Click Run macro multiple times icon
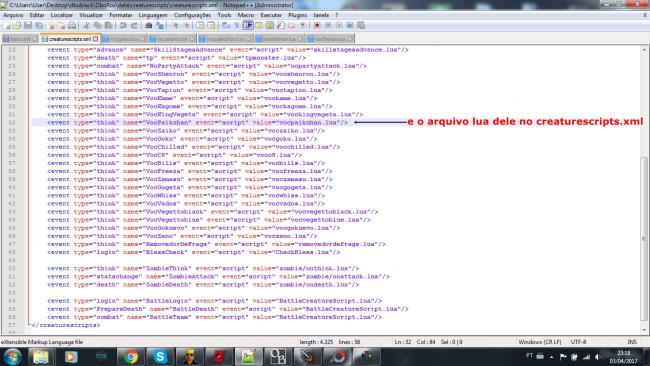Screen dimensions: 650x366 [x=350, y=26]
